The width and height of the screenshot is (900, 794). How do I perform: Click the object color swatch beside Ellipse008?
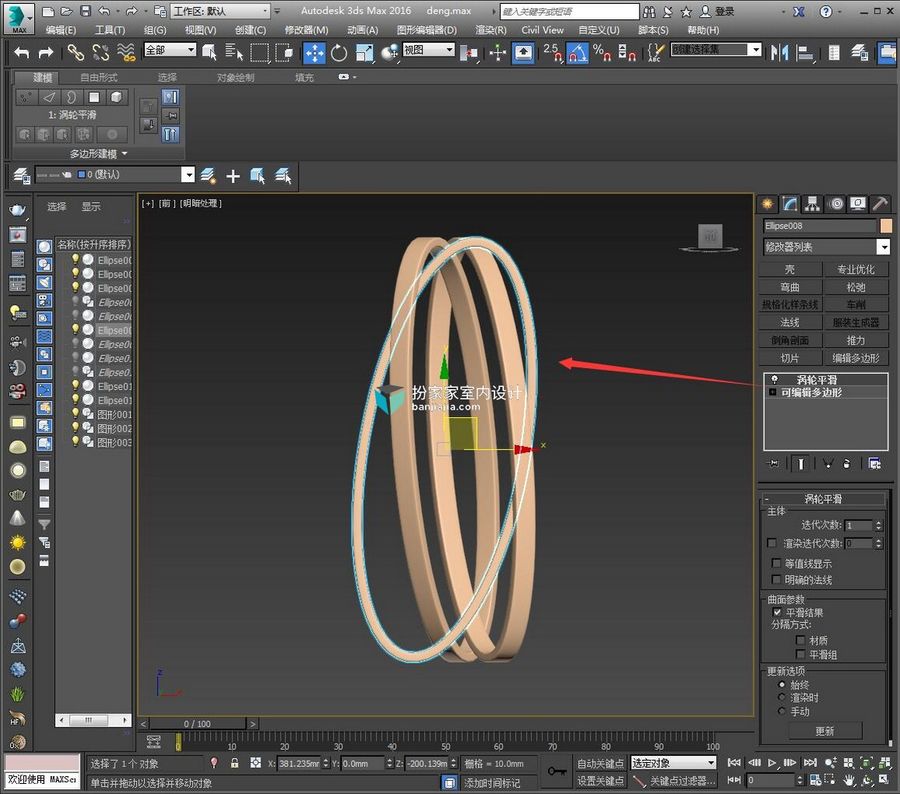[886, 226]
